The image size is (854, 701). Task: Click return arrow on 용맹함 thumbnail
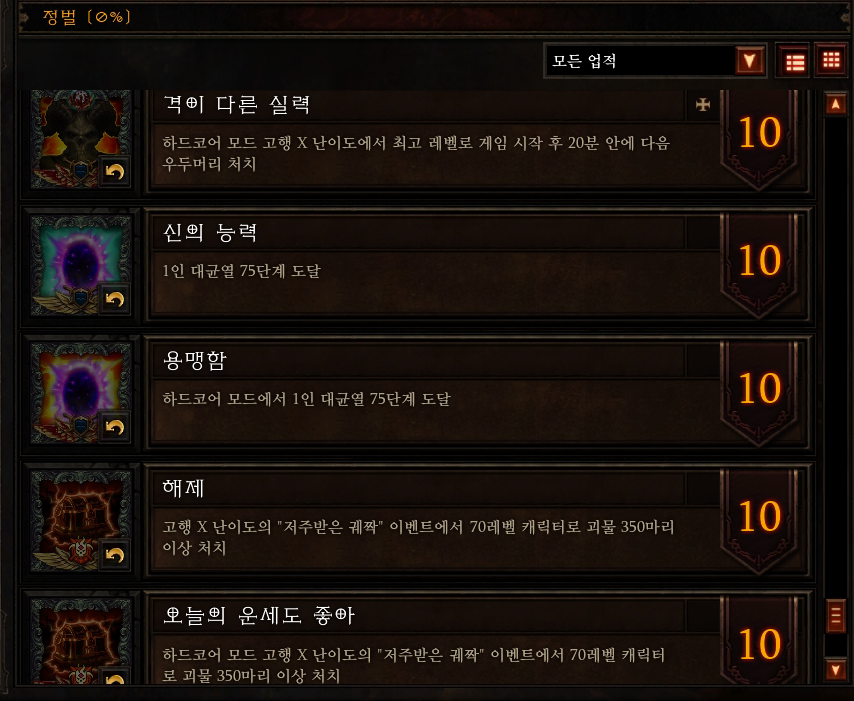pos(114,427)
